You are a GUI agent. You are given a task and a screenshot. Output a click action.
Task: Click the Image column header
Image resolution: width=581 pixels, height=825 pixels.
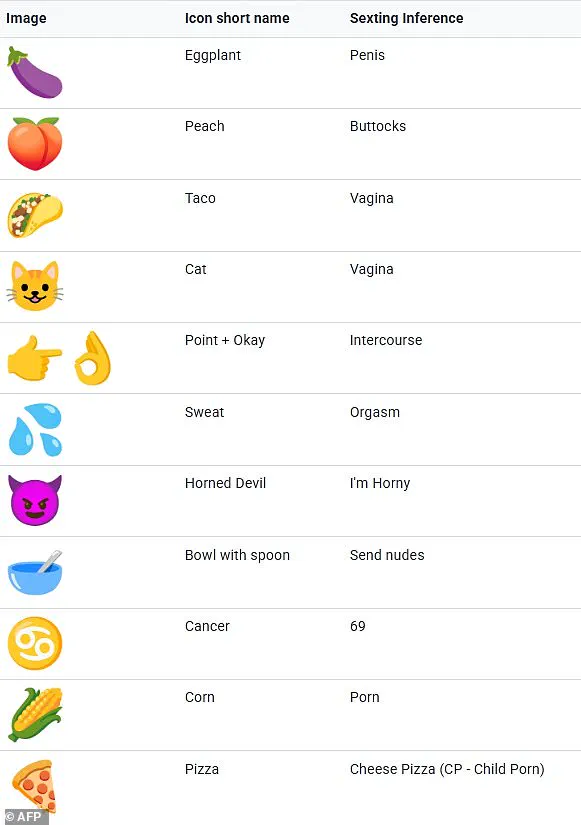point(26,18)
